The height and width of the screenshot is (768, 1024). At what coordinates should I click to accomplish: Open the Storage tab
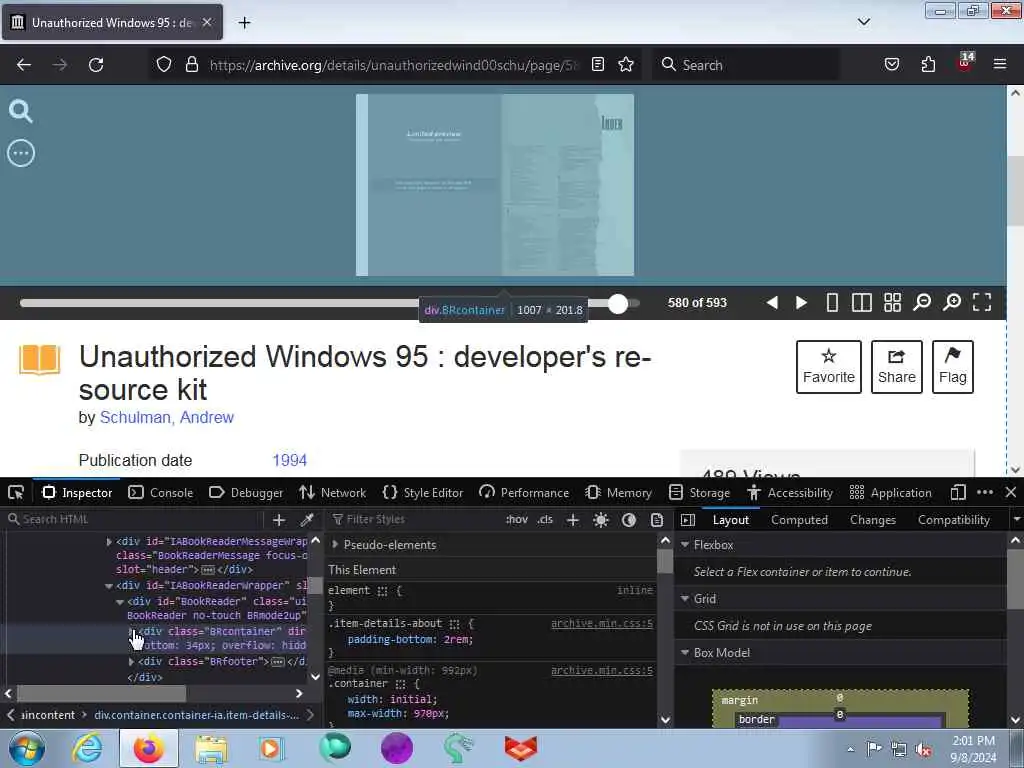coord(700,493)
